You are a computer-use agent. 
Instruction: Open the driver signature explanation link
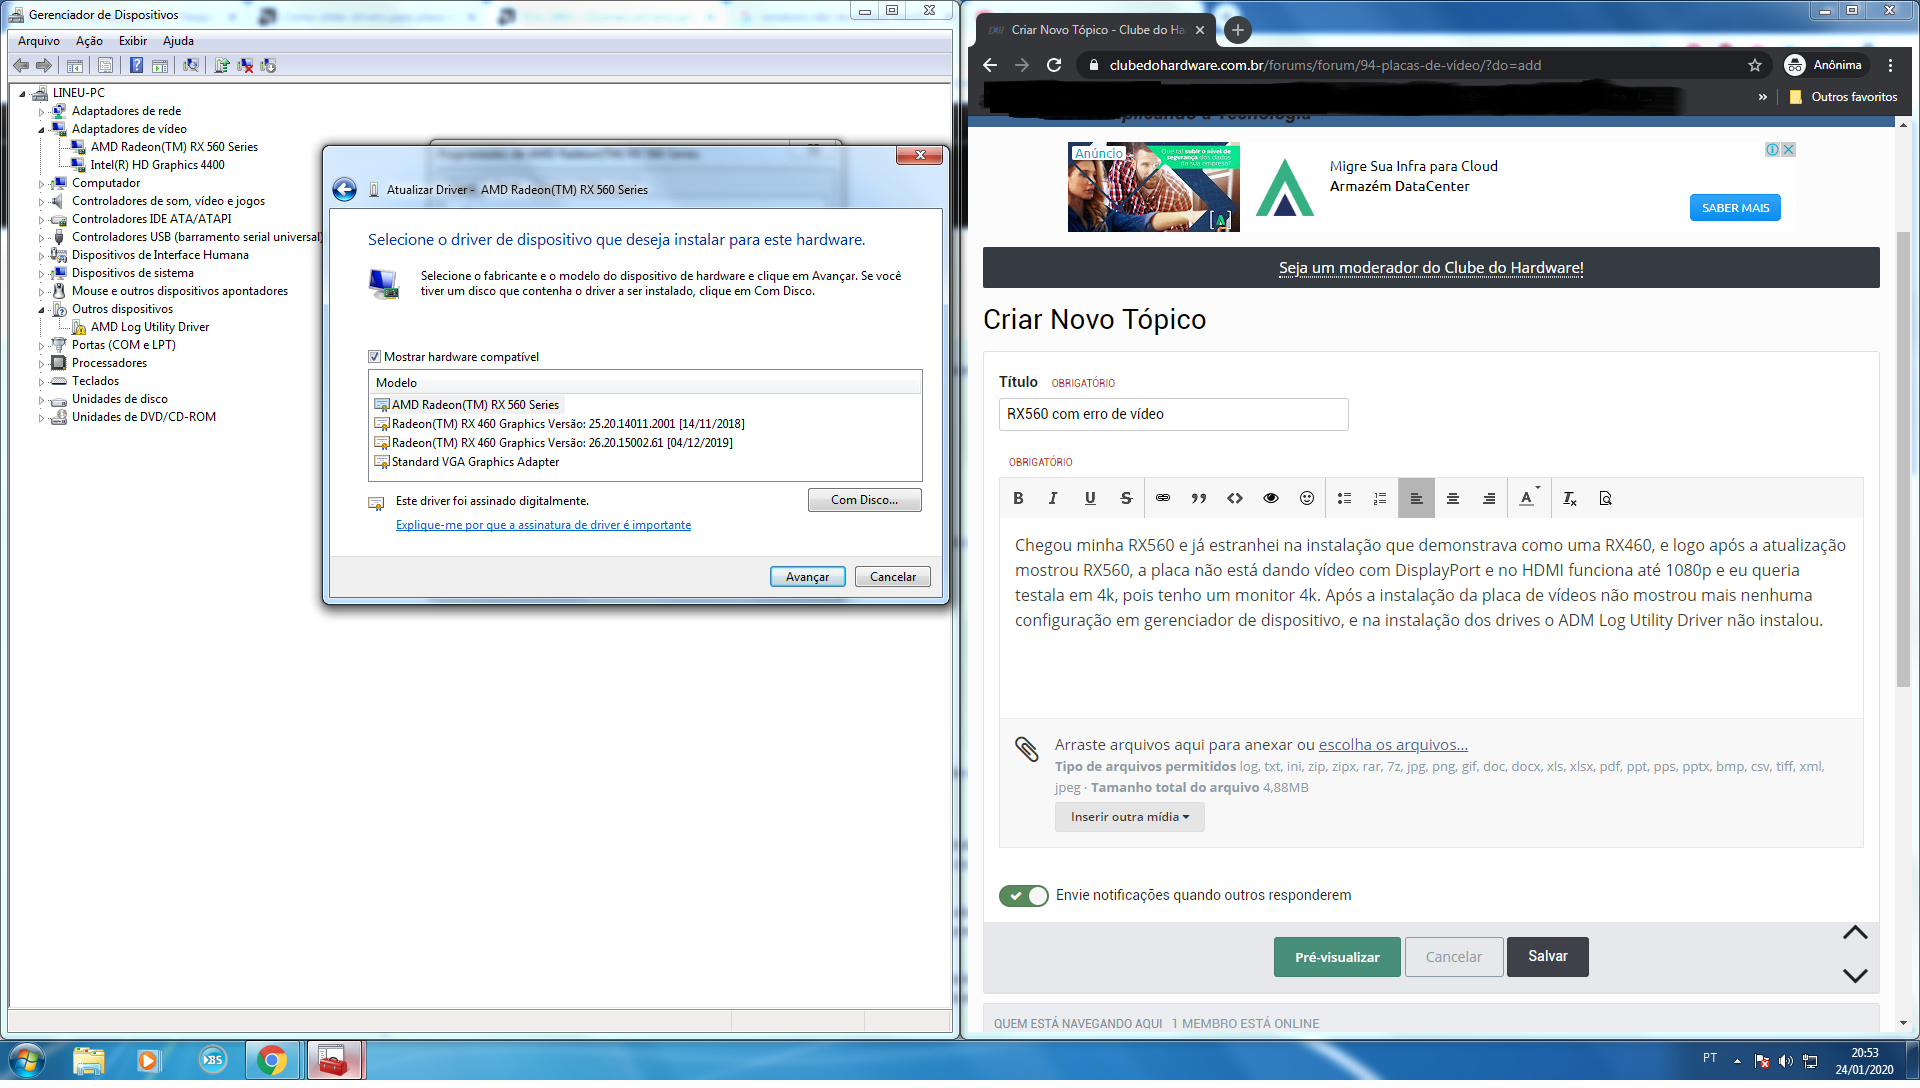pyautogui.click(x=543, y=525)
